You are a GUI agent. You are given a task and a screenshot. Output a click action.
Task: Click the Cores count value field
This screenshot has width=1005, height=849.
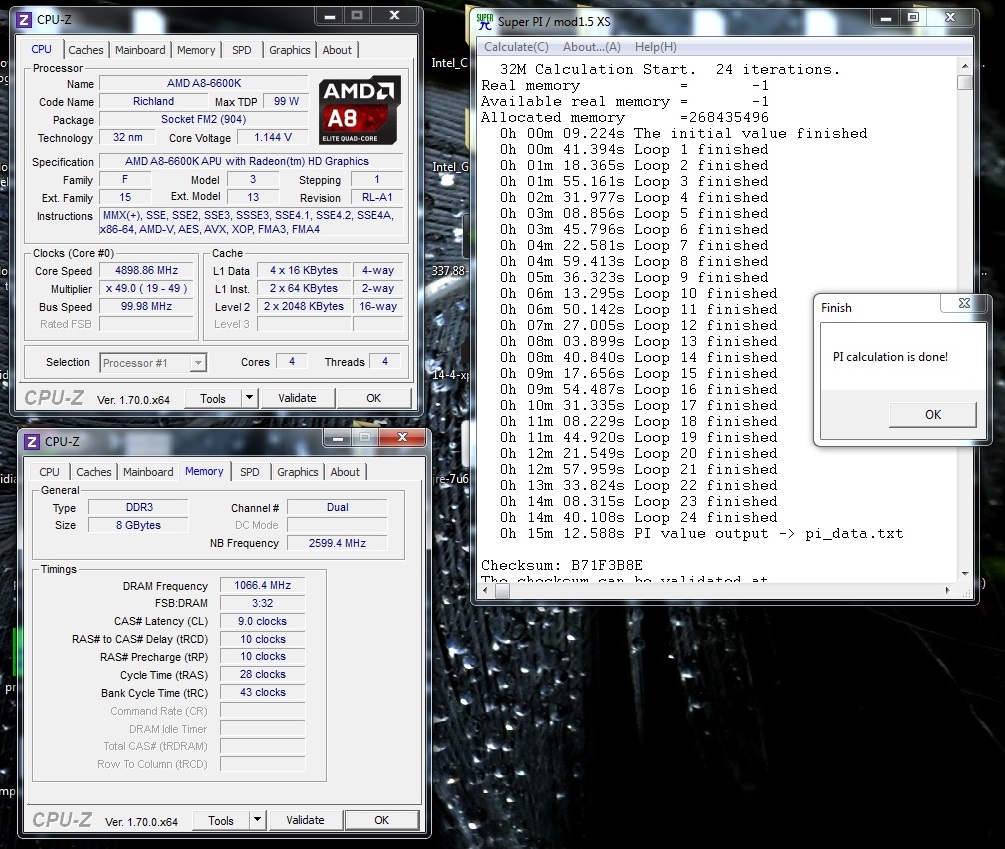pos(292,361)
